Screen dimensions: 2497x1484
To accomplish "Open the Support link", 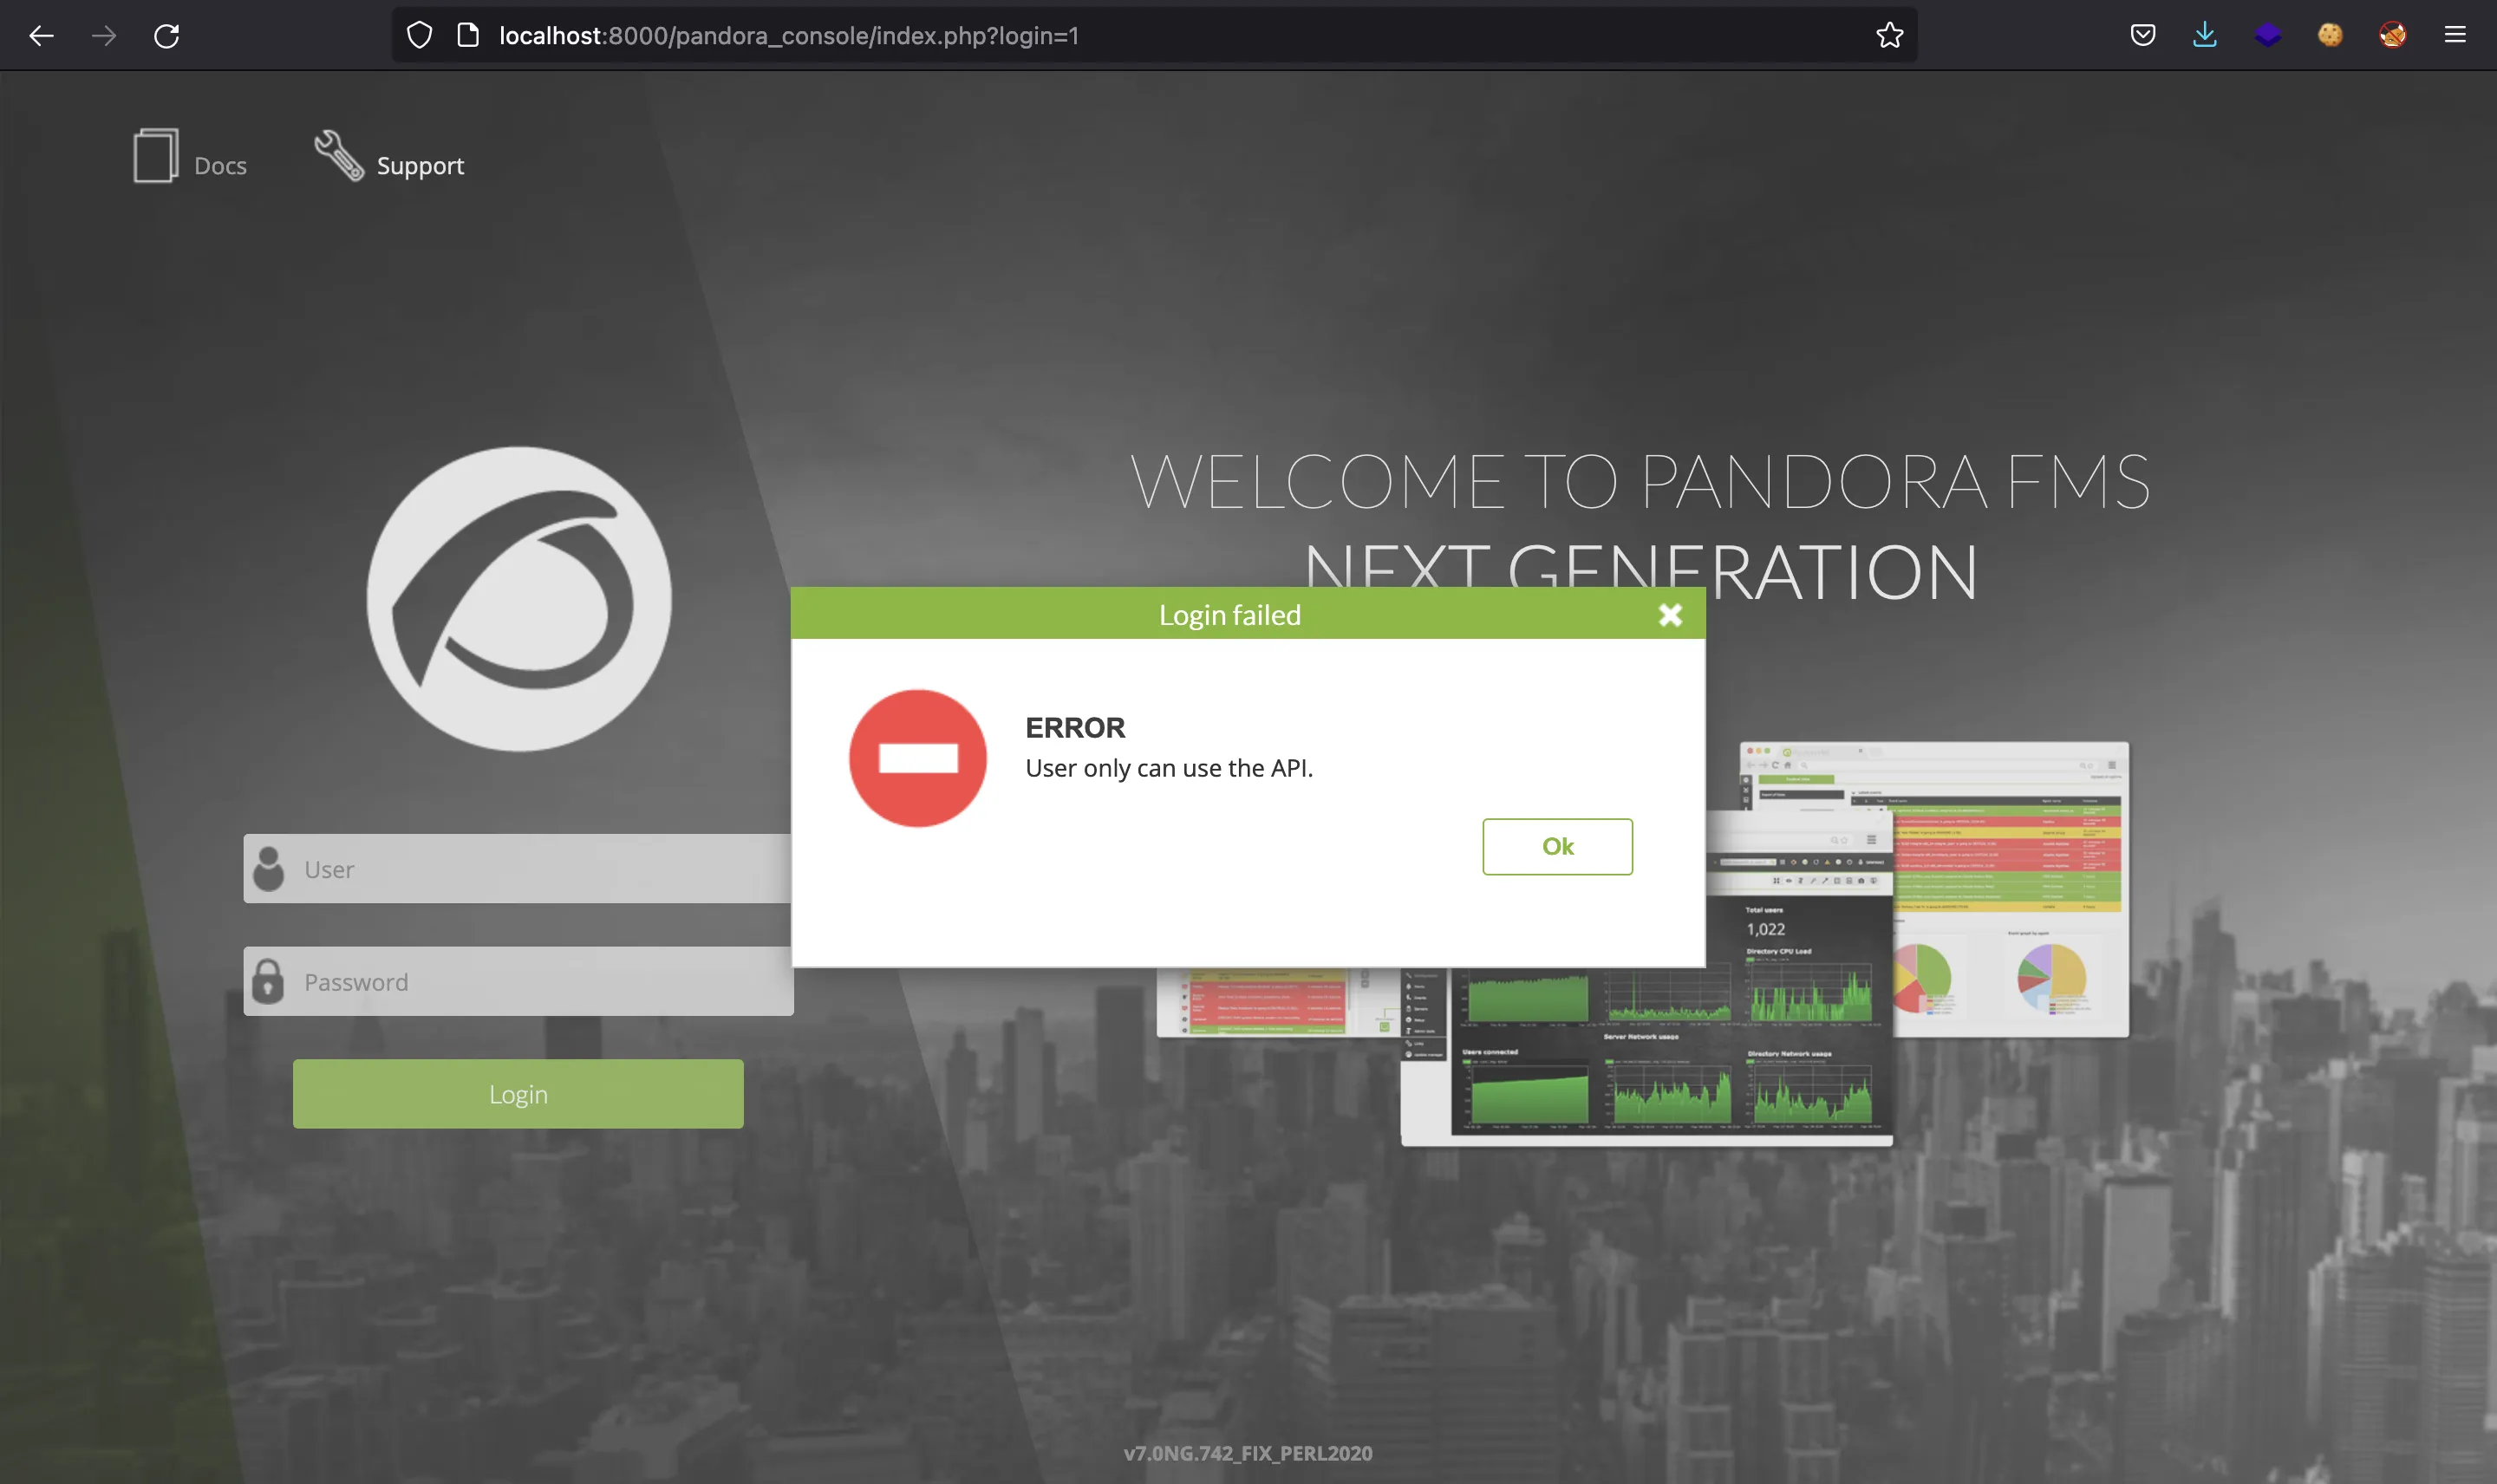I will [420, 166].
